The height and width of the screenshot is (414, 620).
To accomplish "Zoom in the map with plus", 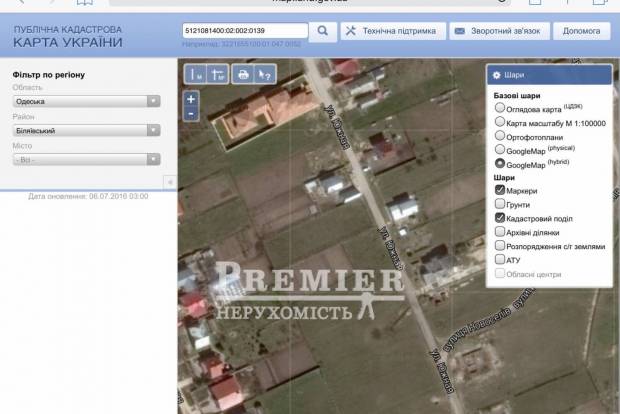I will tap(191, 99).
